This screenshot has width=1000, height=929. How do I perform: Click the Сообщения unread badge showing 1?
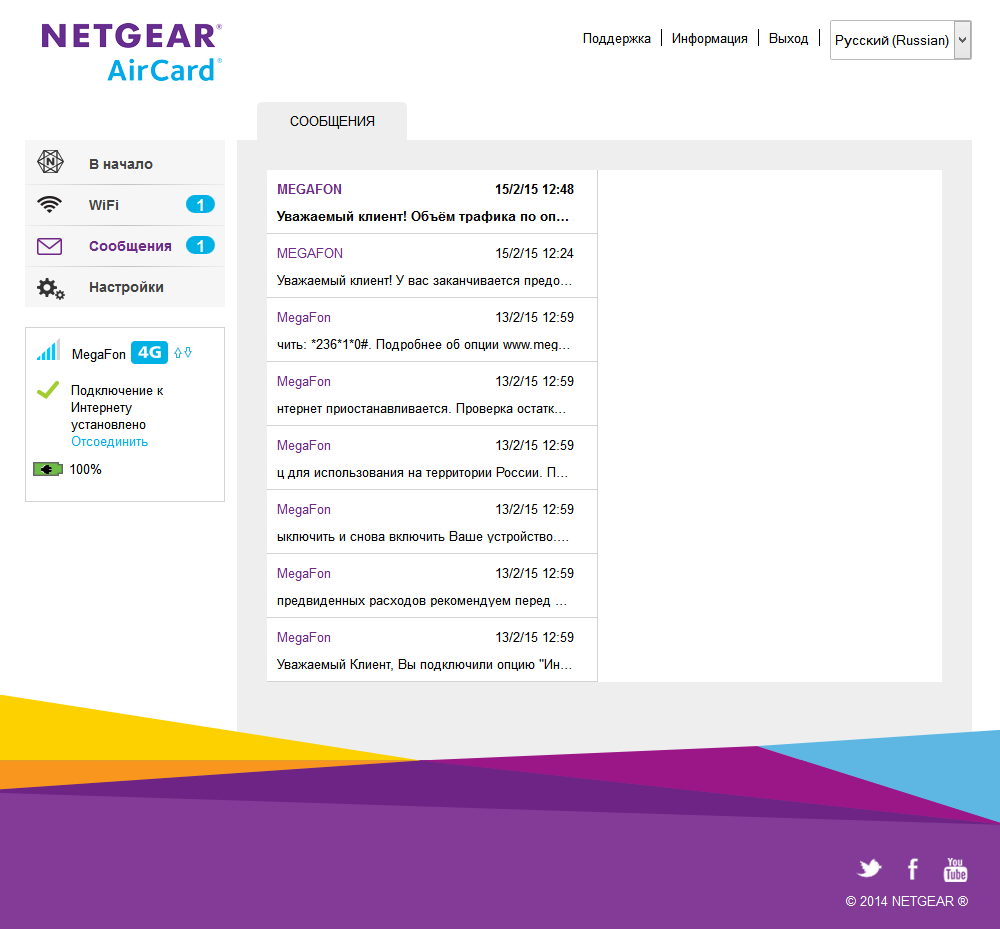coord(200,245)
